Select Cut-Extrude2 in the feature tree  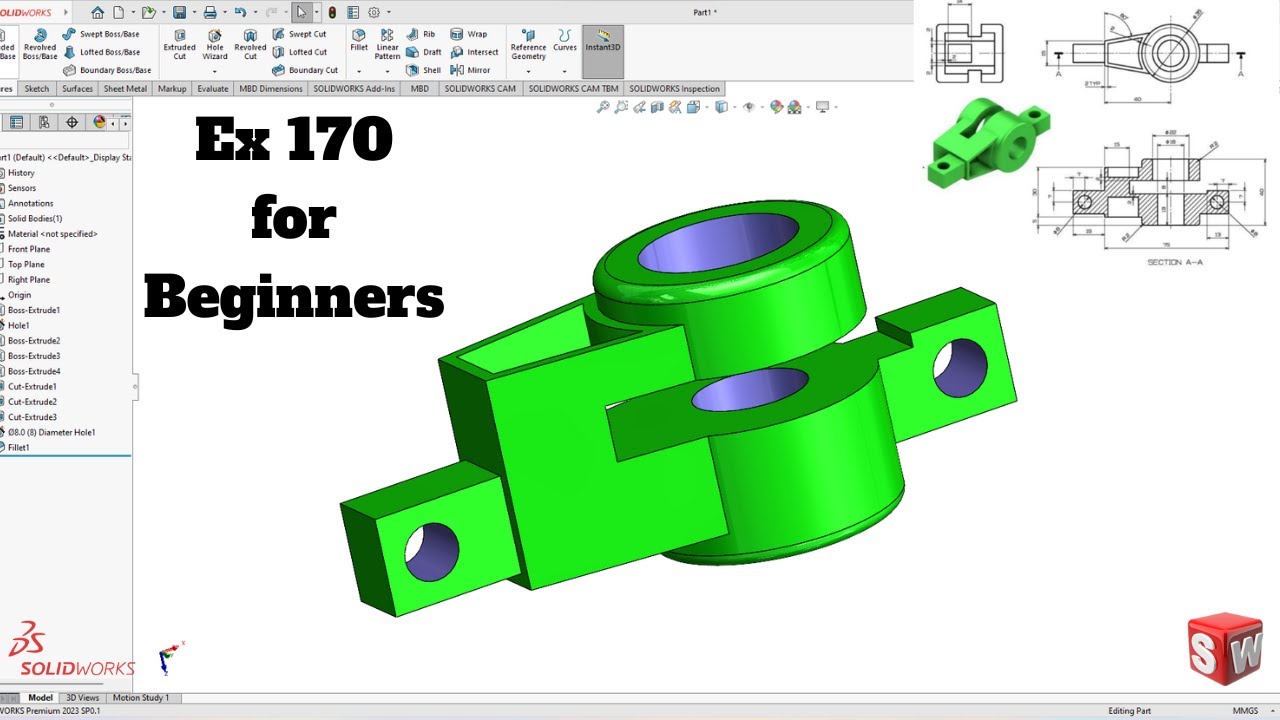click(x=32, y=402)
